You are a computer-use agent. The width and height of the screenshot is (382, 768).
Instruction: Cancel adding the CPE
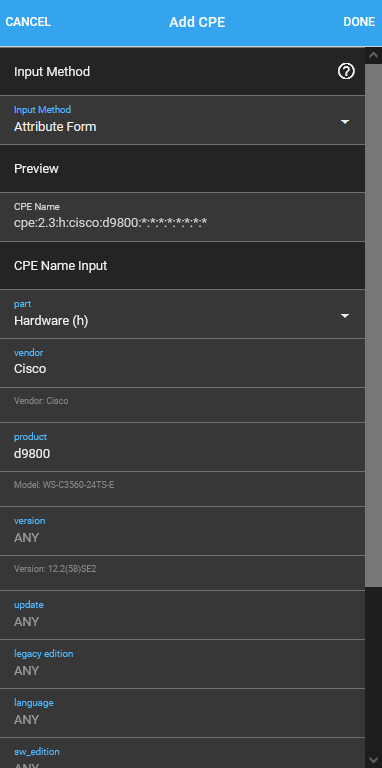pos(28,22)
